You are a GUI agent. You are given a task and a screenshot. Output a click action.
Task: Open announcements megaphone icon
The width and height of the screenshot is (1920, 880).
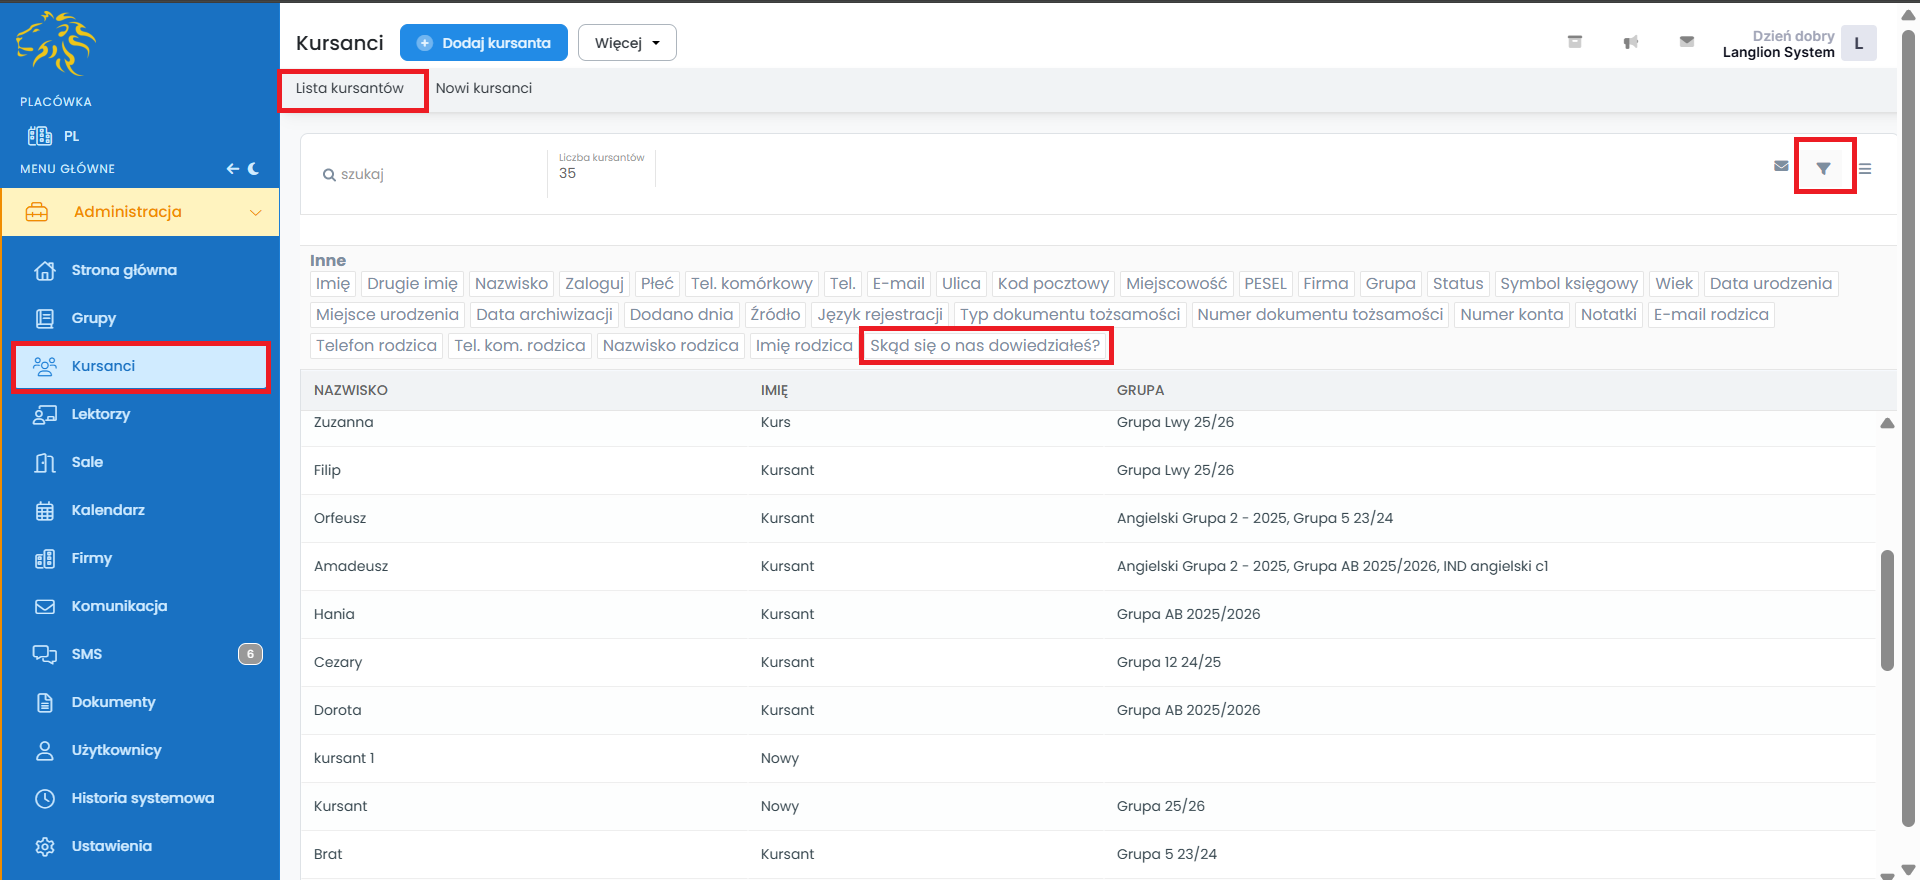point(1630,42)
